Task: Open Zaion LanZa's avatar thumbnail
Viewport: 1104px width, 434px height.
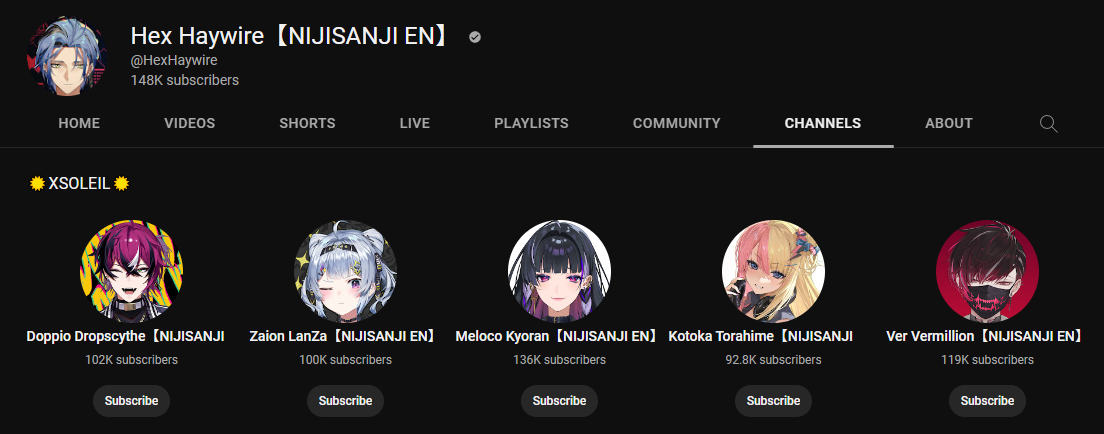Action: coord(345,272)
